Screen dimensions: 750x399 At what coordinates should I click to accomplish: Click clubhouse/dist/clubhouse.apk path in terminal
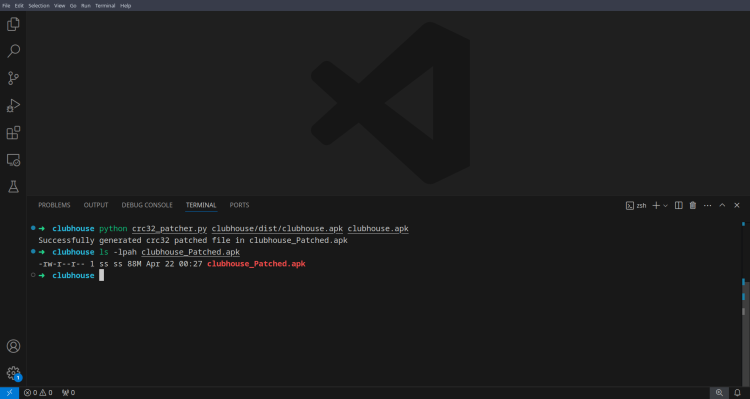click(277, 229)
